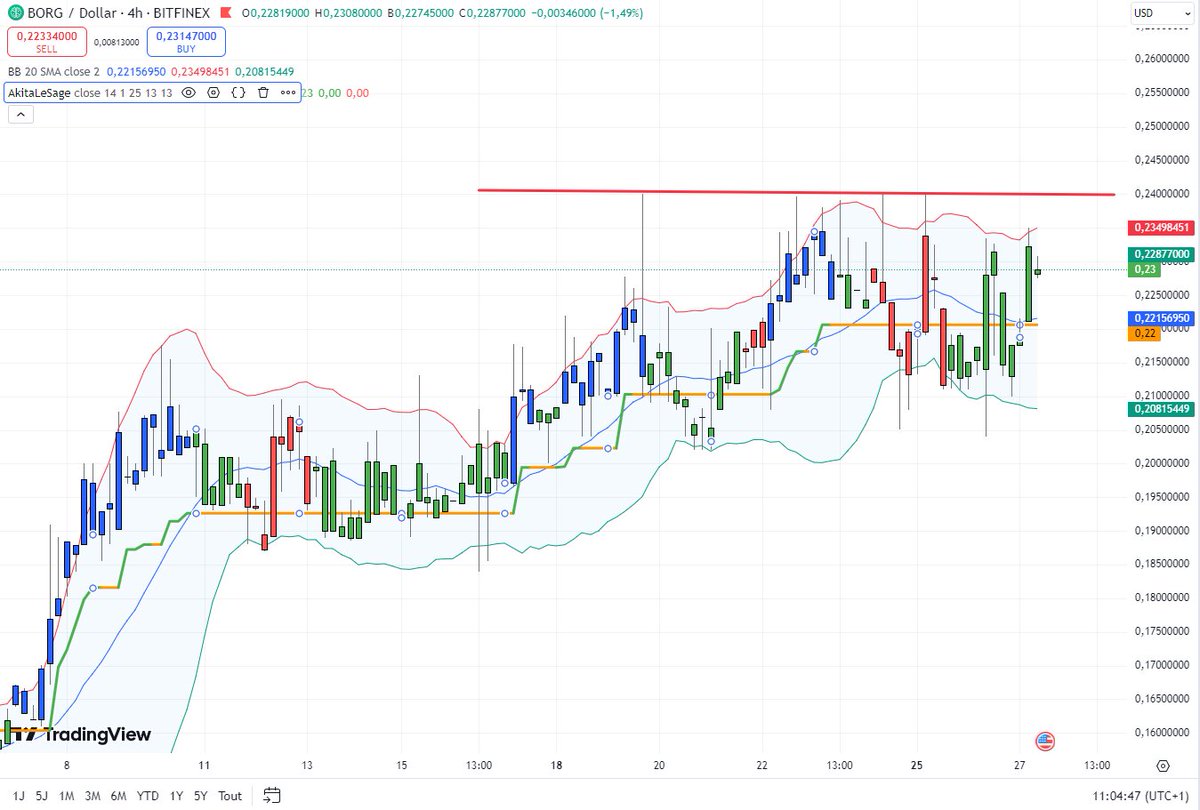1200x810 pixels.
Task: Select the red horizontal resistance trend line
Action: pos(796,192)
